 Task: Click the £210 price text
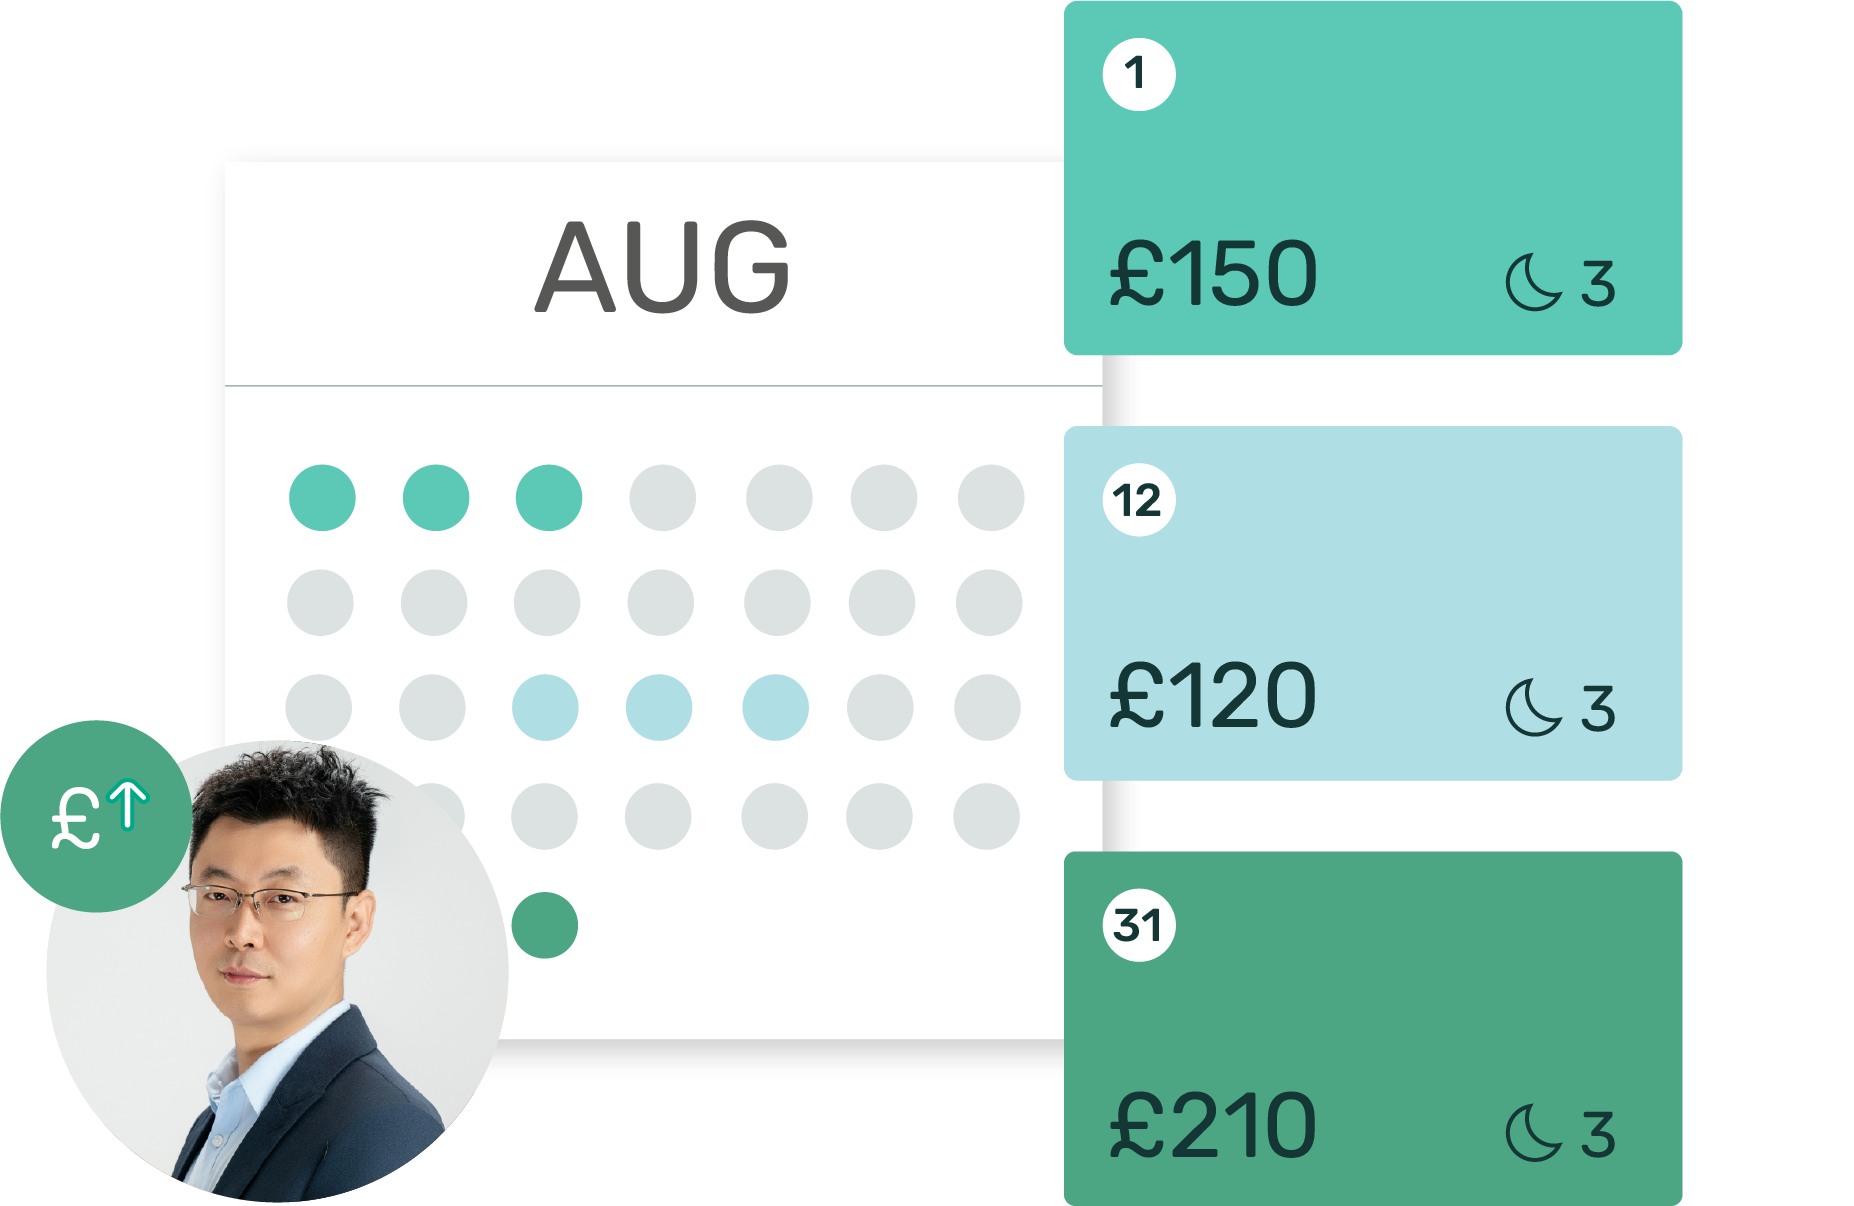tap(1213, 1125)
